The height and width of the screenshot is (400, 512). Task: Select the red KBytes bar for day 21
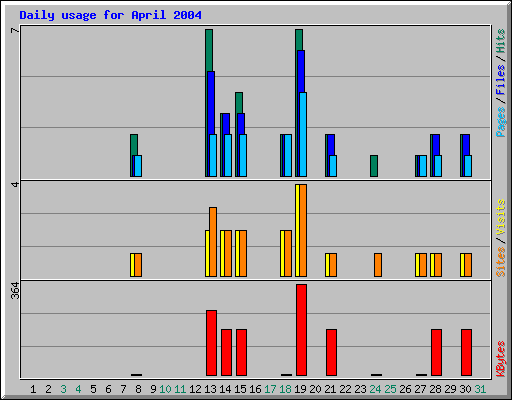[331, 352]
